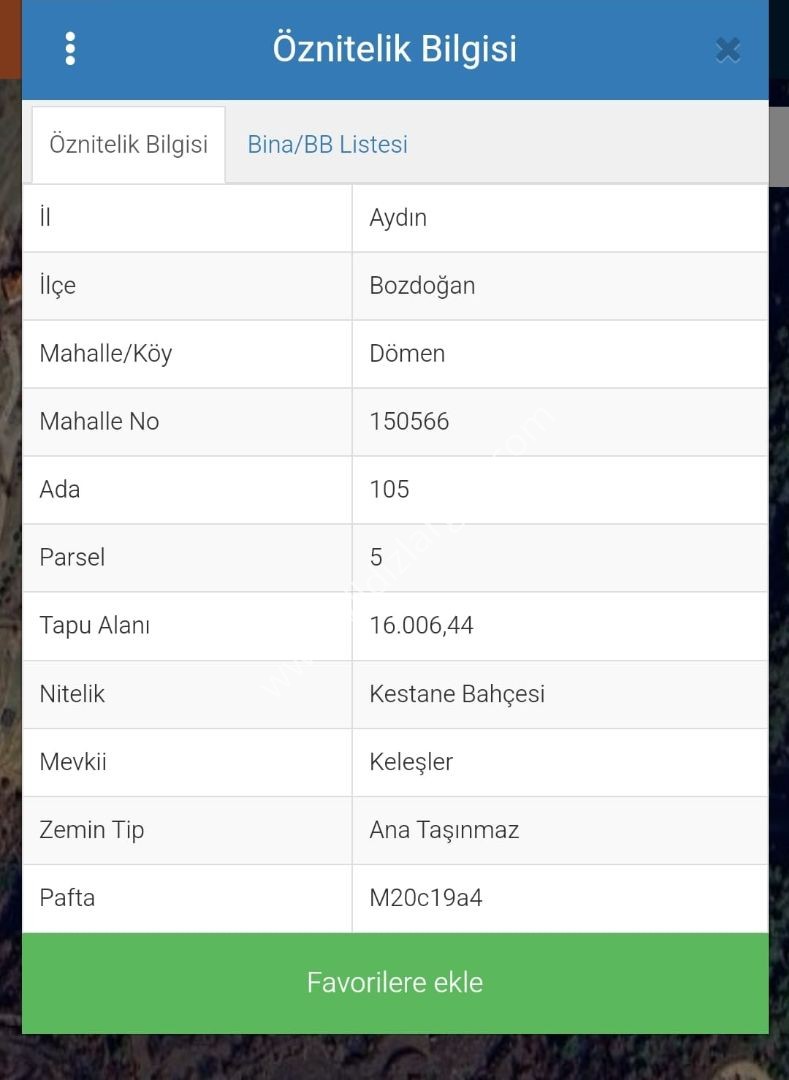Select the Aydın province value

click(x=398, y=218)
